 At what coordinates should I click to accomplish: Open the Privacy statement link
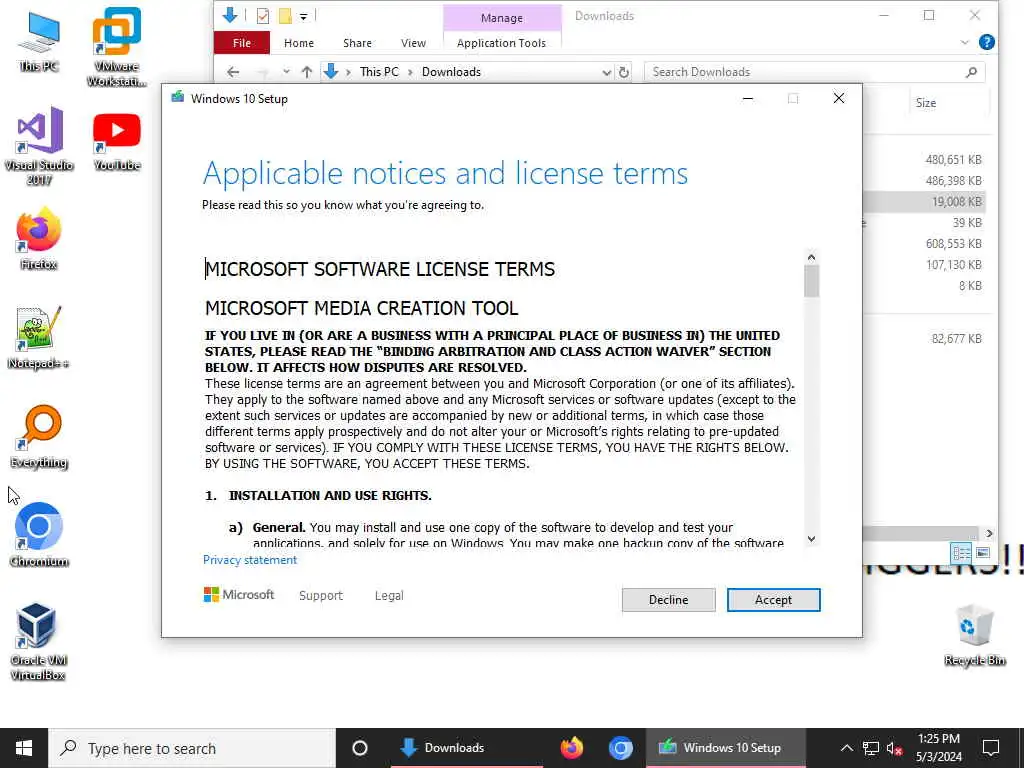[249, 560]
